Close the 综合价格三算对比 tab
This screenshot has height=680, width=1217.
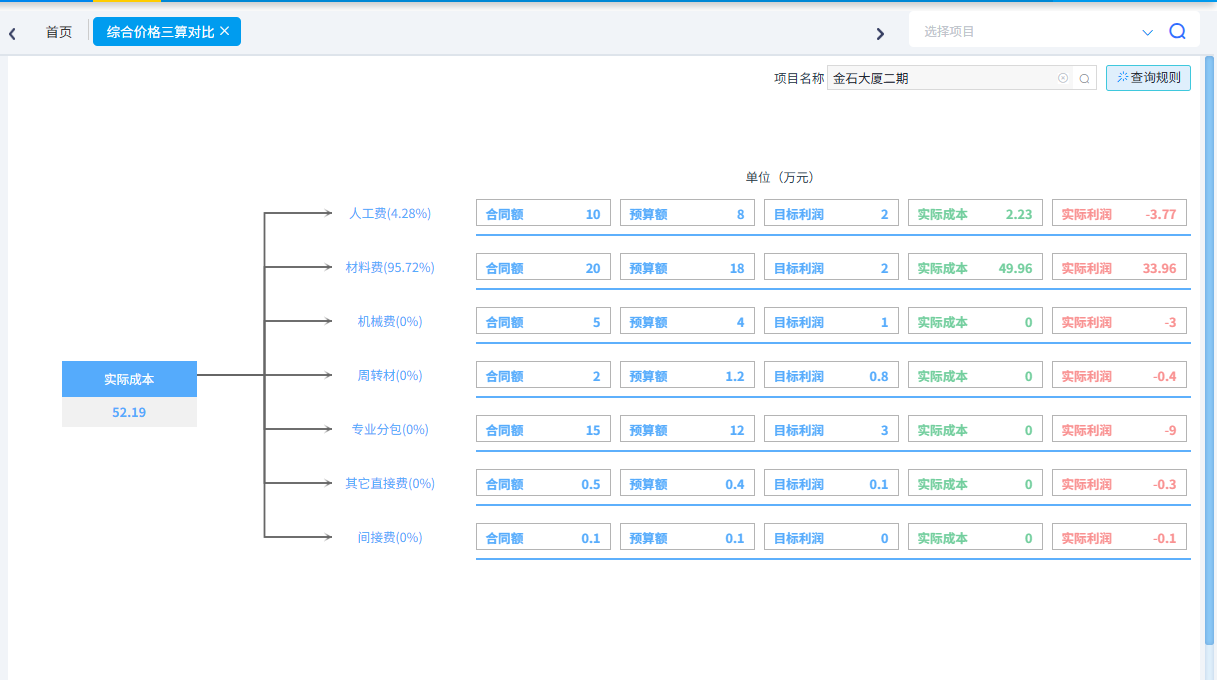point(225,31)
